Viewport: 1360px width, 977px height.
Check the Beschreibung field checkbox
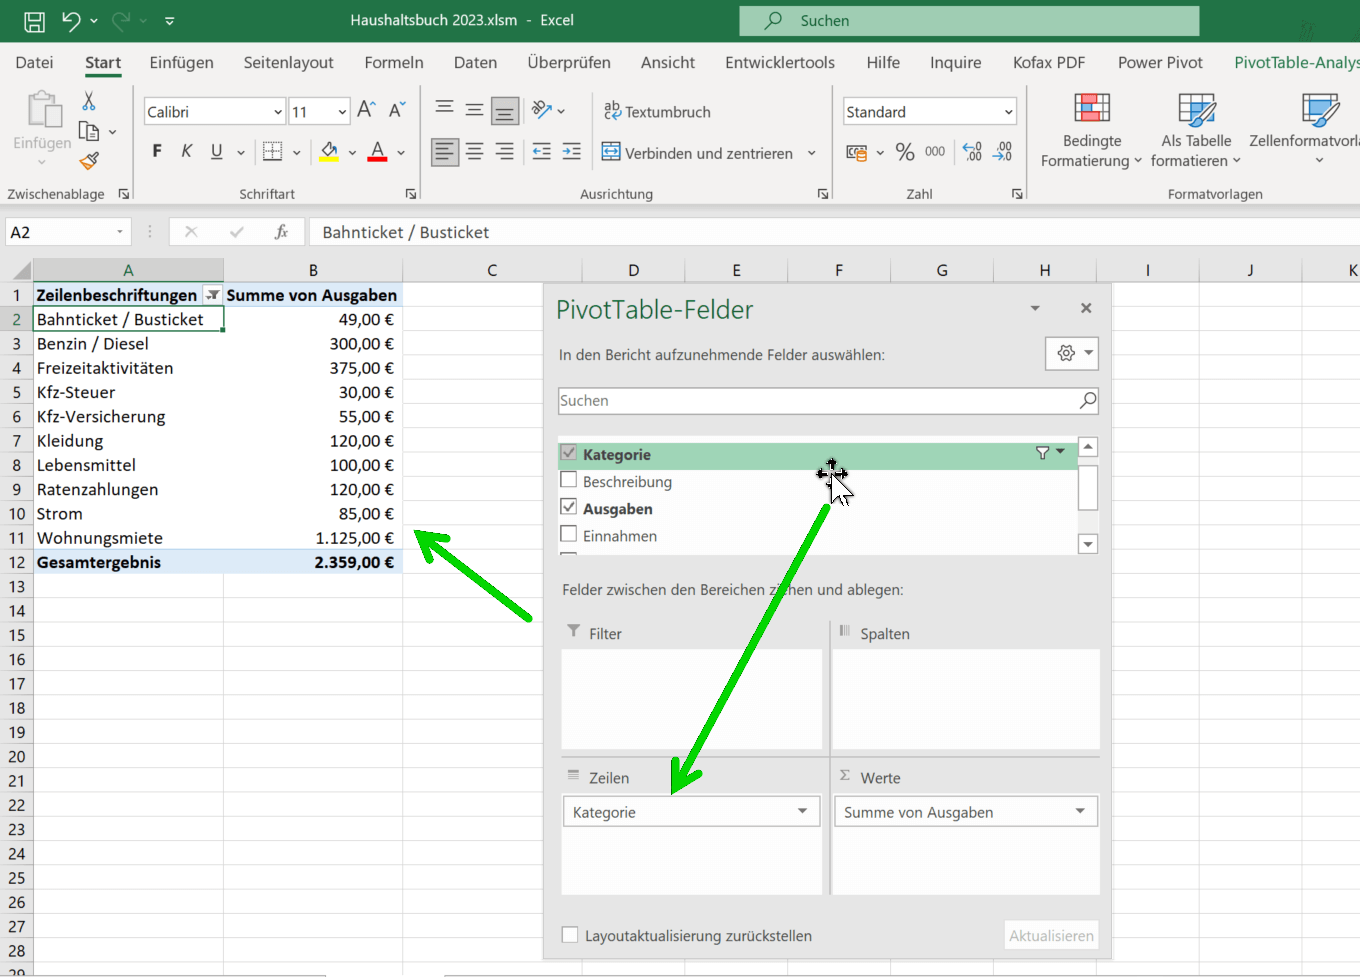point(569,480)
